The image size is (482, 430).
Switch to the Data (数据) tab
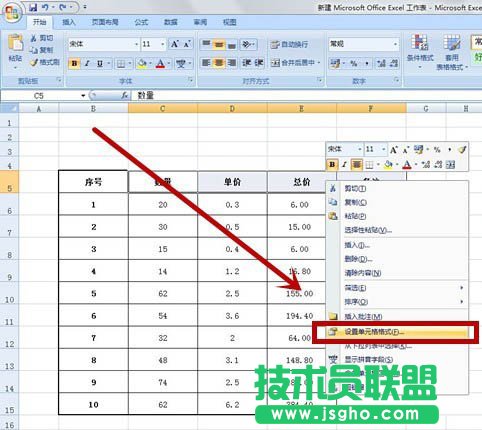tap(171, 22)
